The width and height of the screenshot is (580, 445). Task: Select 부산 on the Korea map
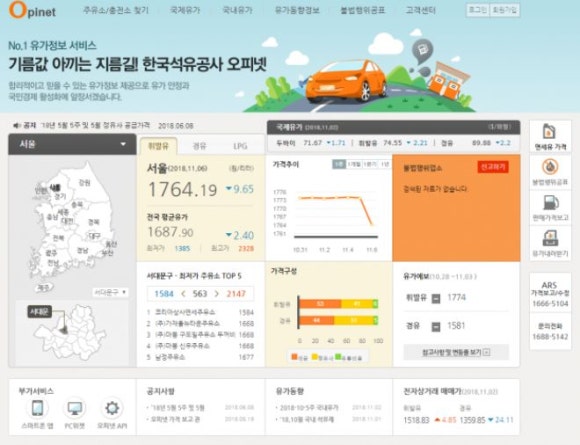click(x=108, y=253)
